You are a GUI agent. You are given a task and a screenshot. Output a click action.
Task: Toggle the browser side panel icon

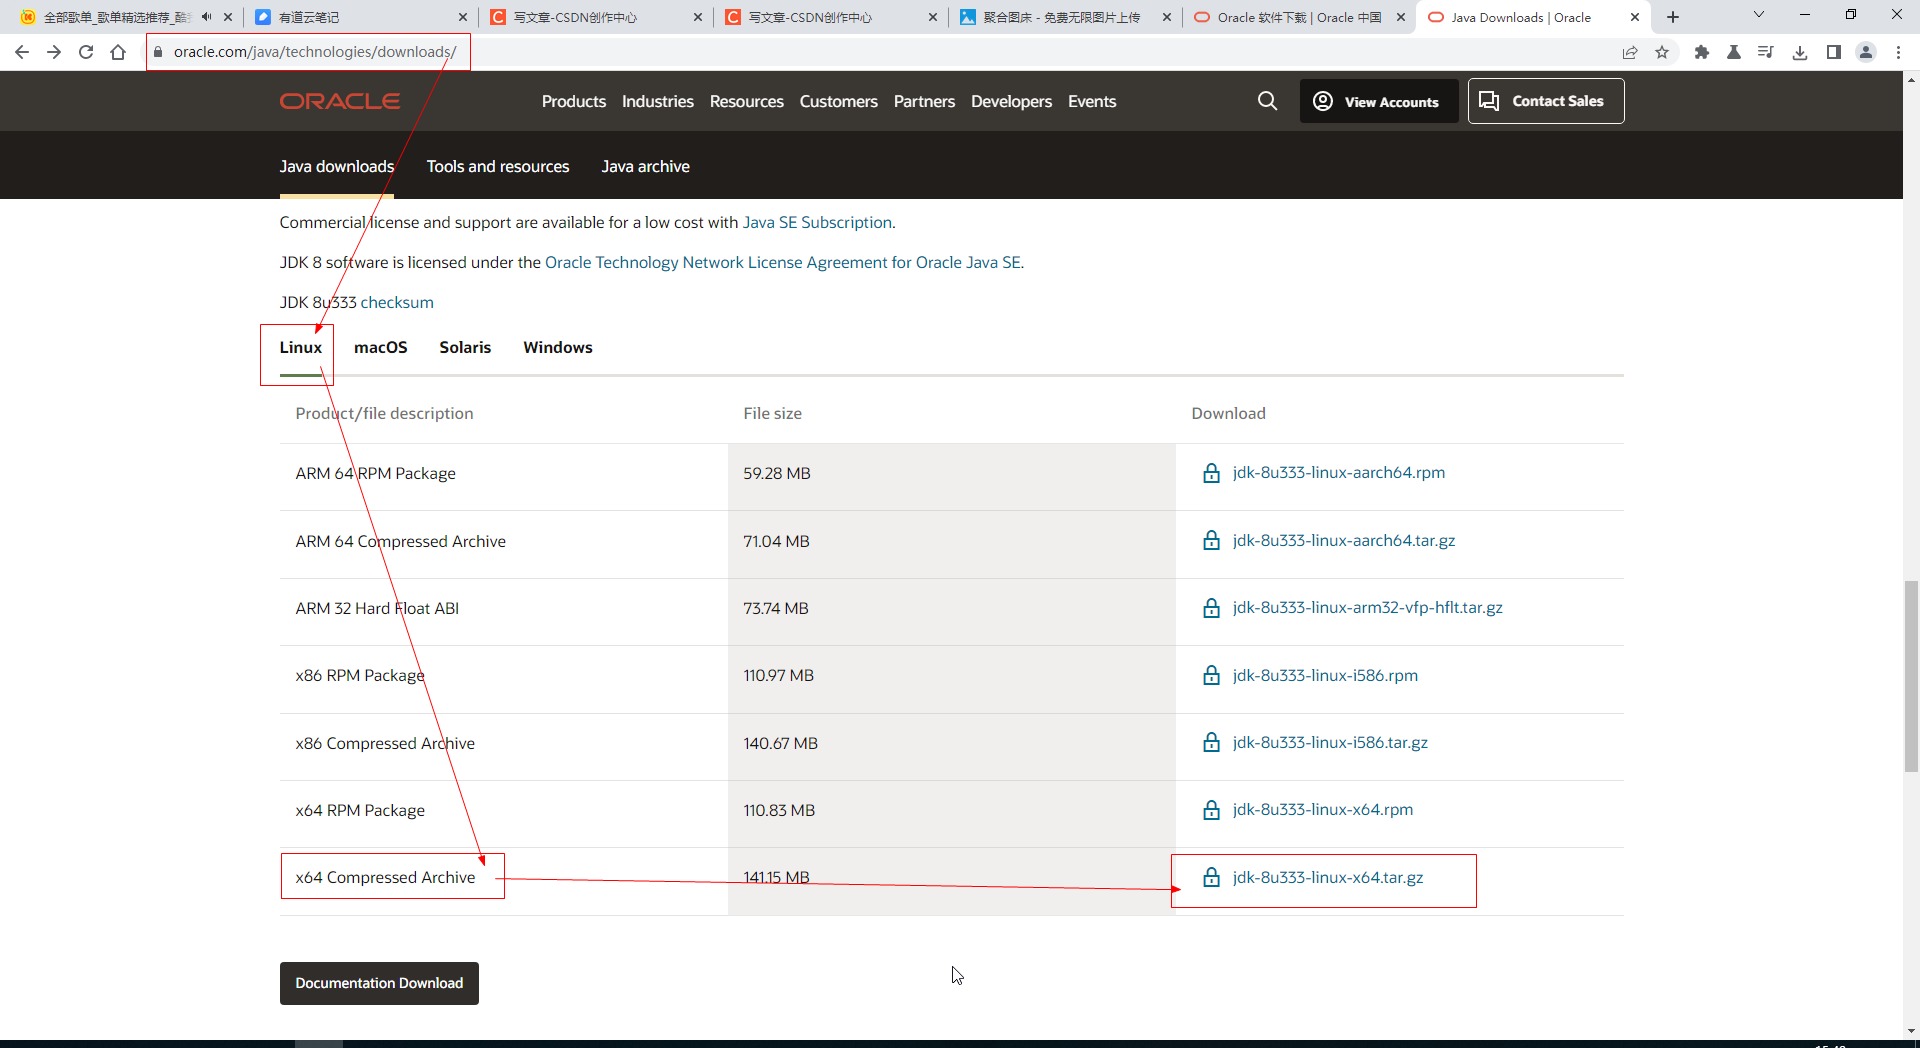(1833, 52)
